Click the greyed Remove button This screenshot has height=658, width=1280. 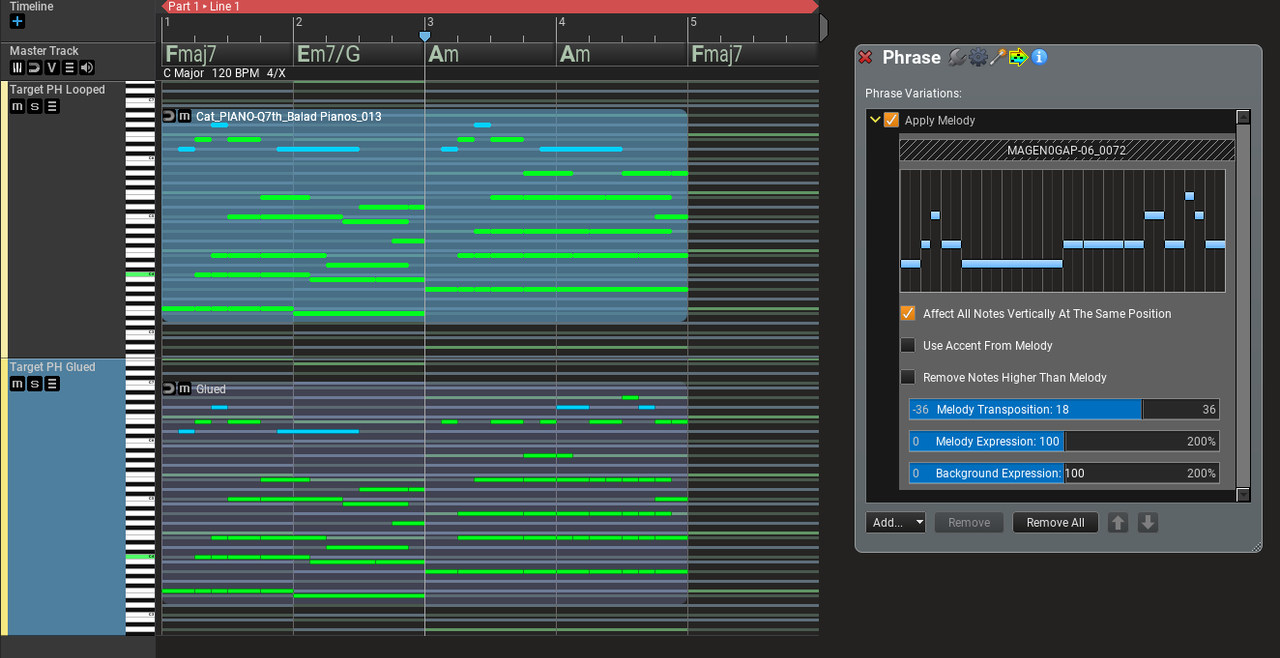tap(969, 522)
